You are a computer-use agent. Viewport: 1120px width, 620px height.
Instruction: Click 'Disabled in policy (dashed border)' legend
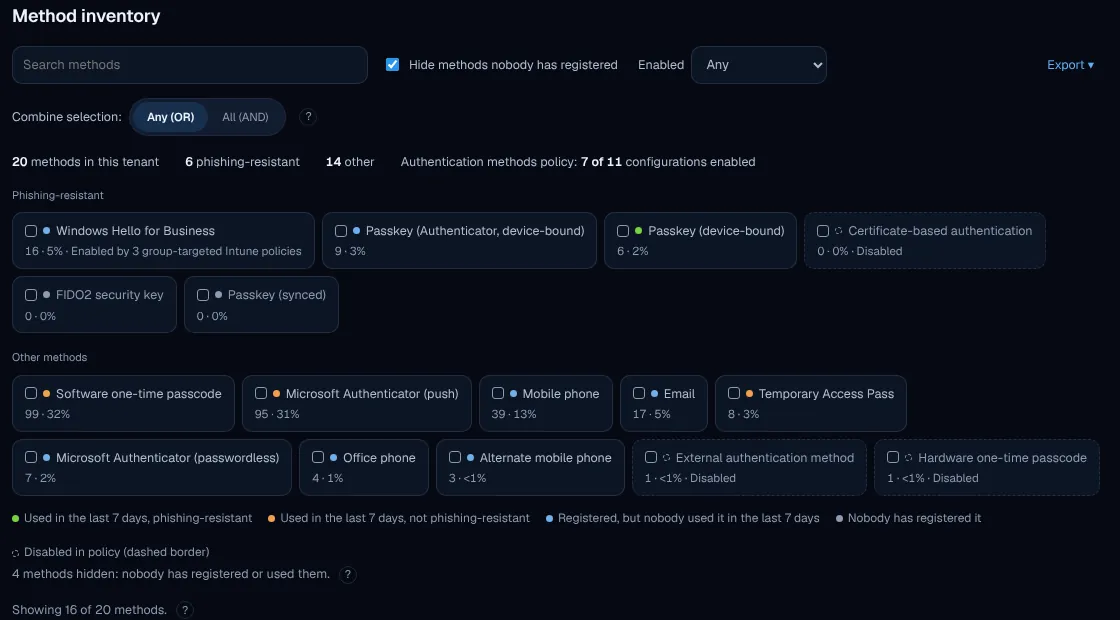pos(116,552)
